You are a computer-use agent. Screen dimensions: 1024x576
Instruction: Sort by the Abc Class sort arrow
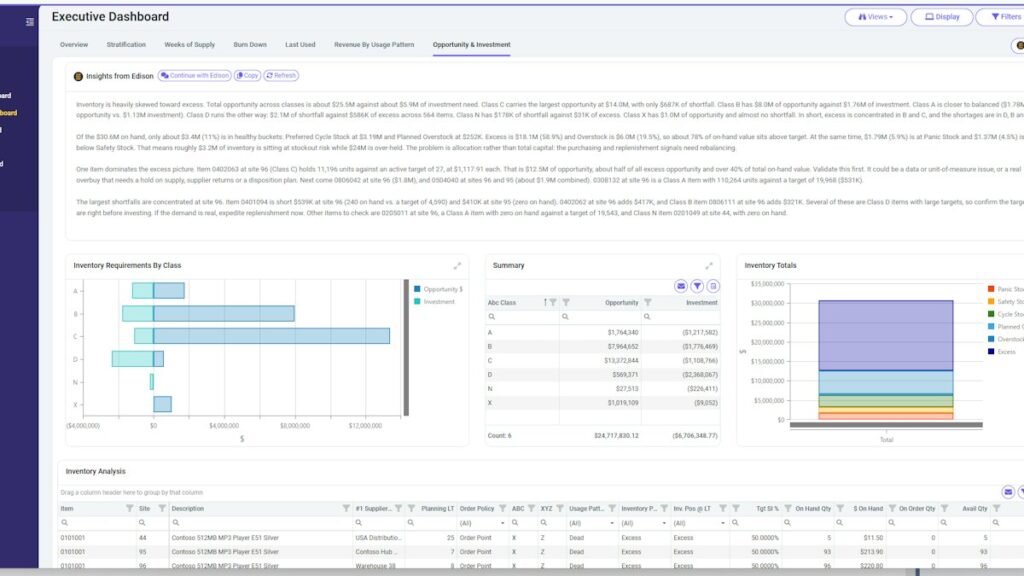point(545,302)
